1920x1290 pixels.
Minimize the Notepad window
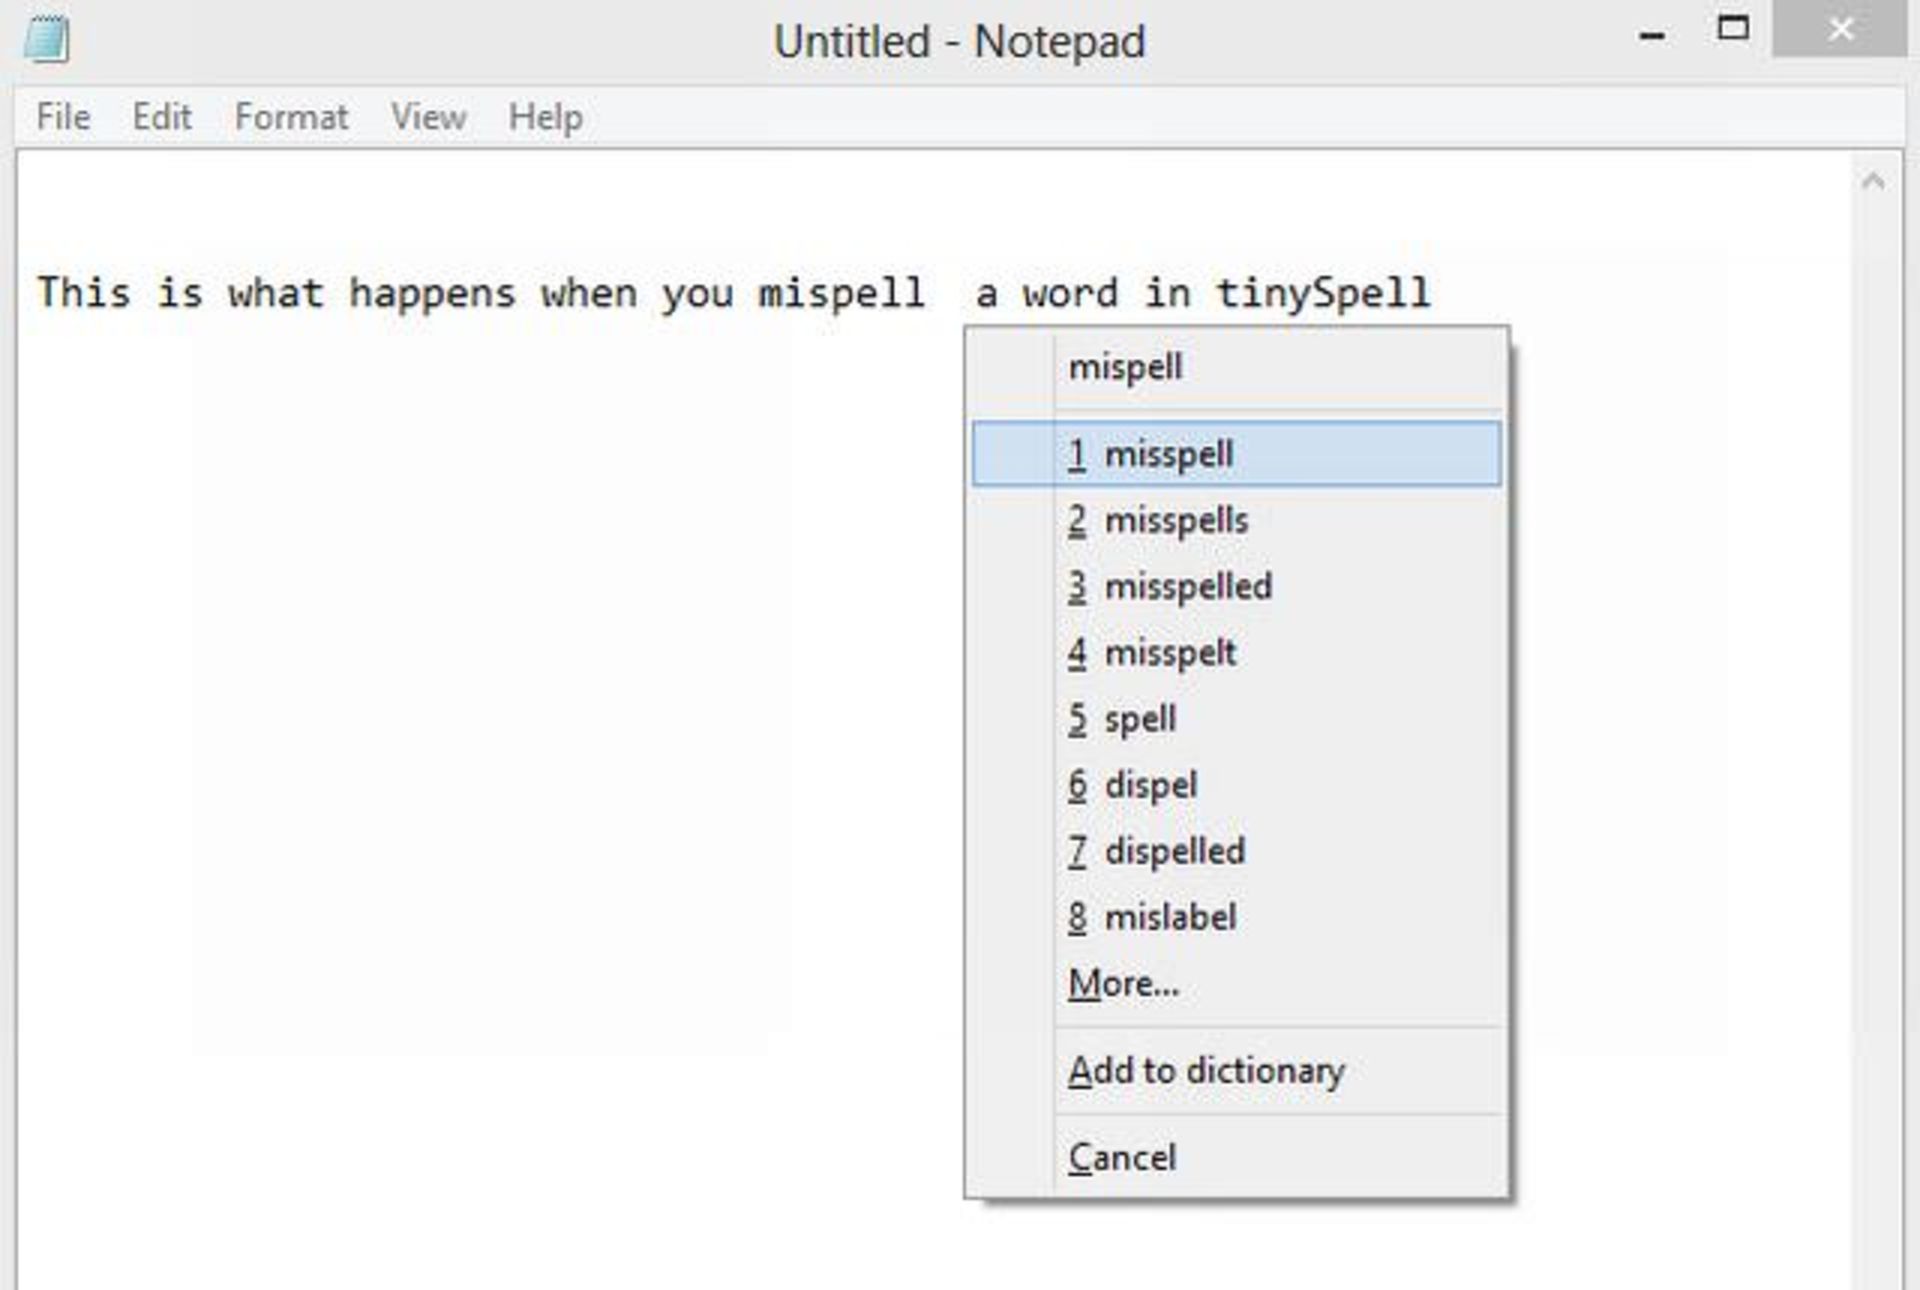(1652, 36)
